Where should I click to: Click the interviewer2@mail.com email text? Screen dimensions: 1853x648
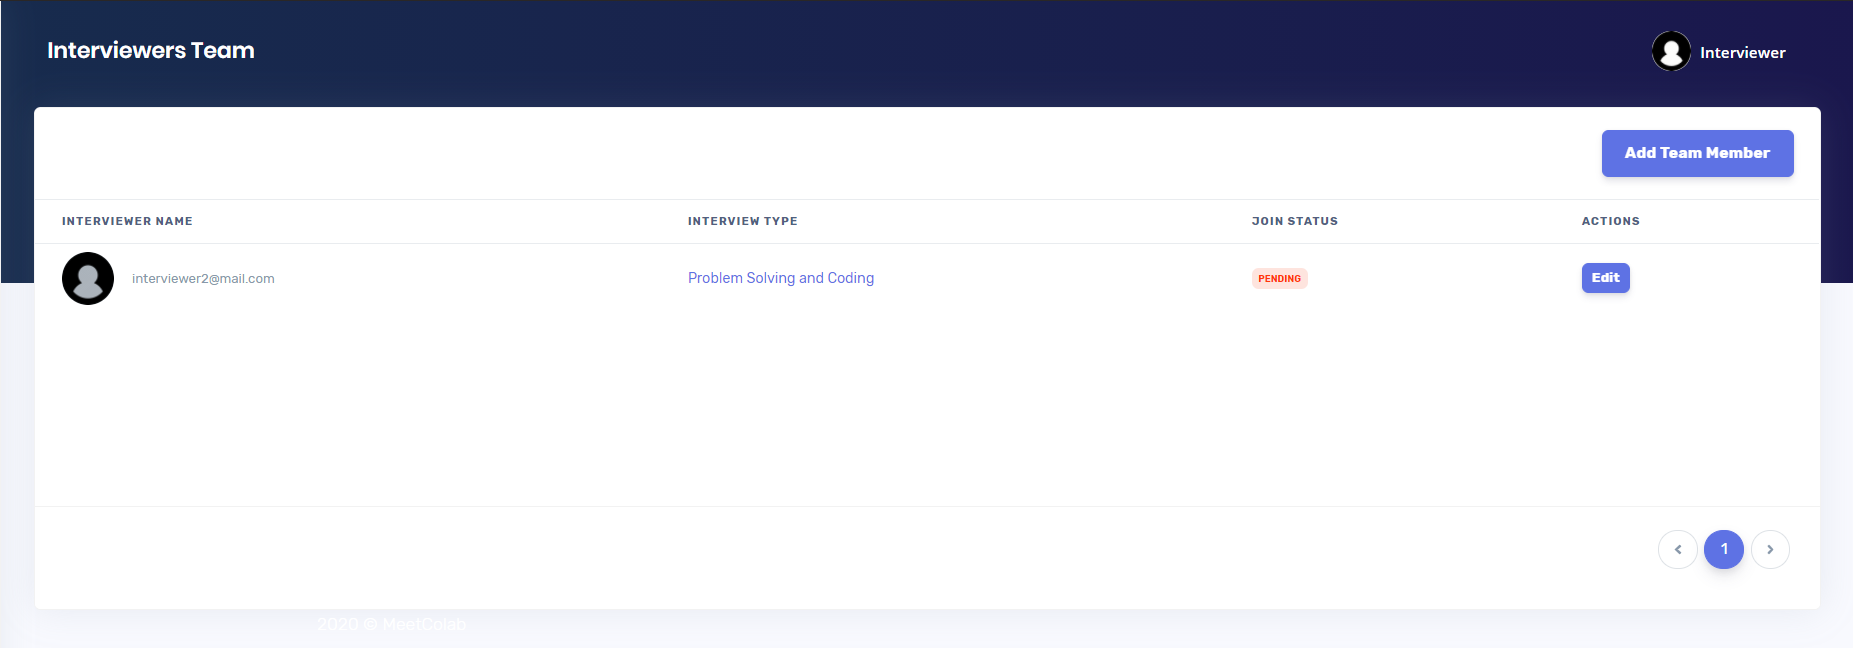click(x=203, y=279)
